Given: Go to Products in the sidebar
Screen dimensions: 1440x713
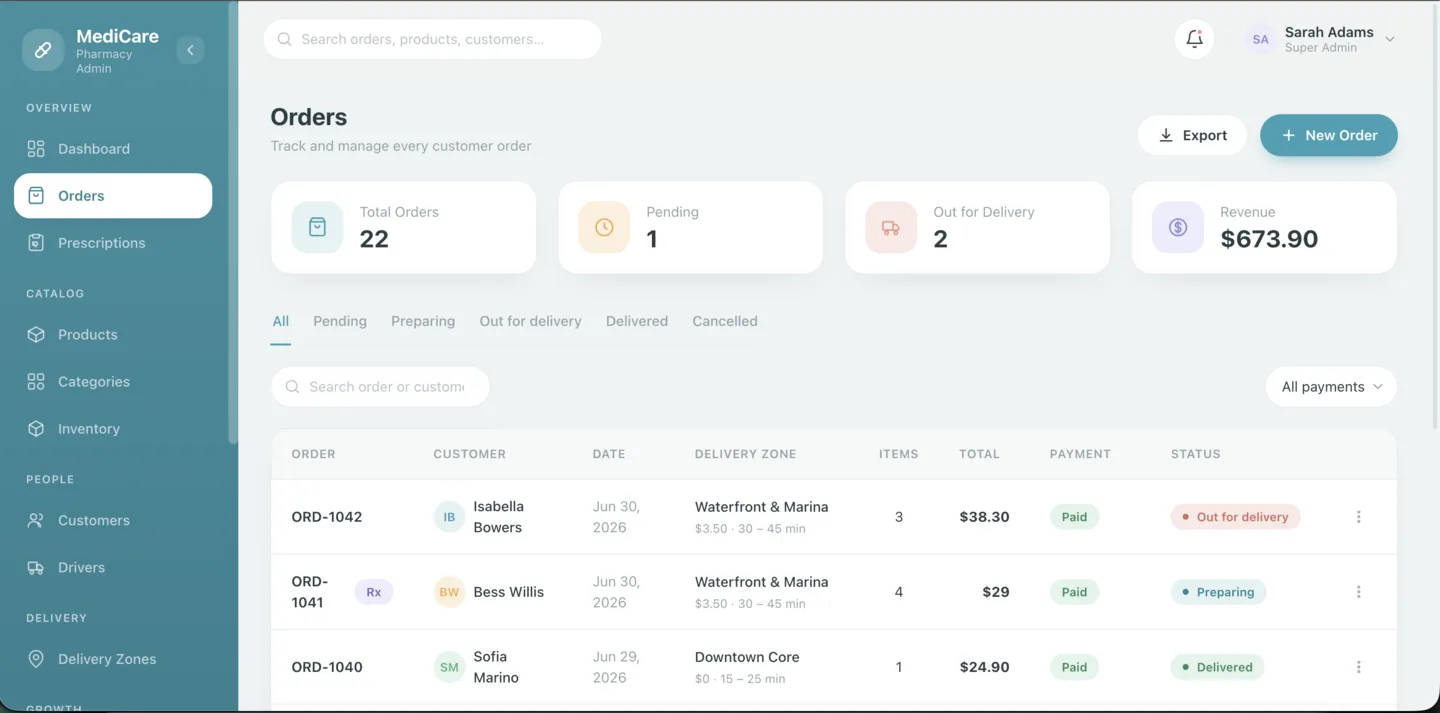Looking at the screenshot, I should (113, 335).
